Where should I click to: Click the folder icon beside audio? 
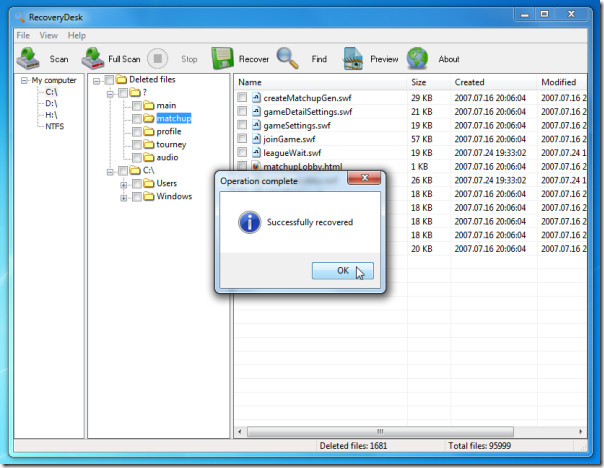pos(149,157)
